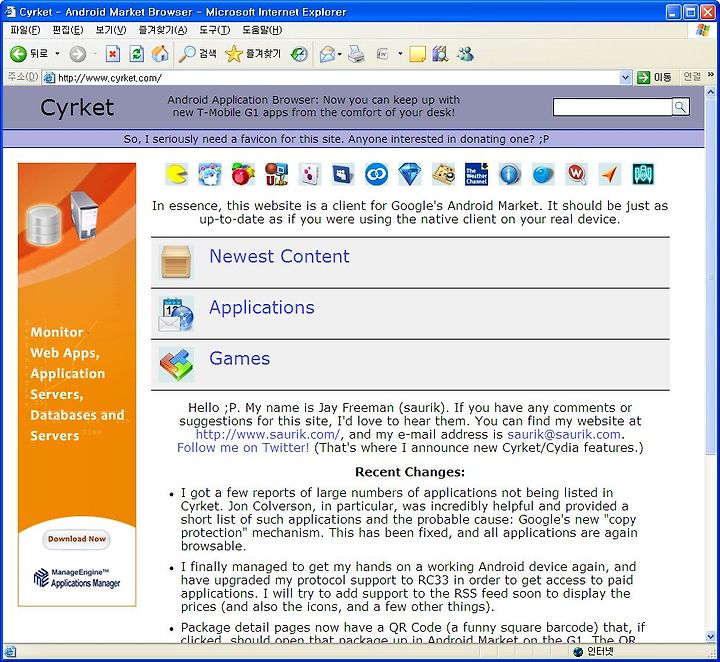The height and width of the screenshot is (662, 720).
Task: Click the grayed Forward arrow button
Action: [78, 54]
